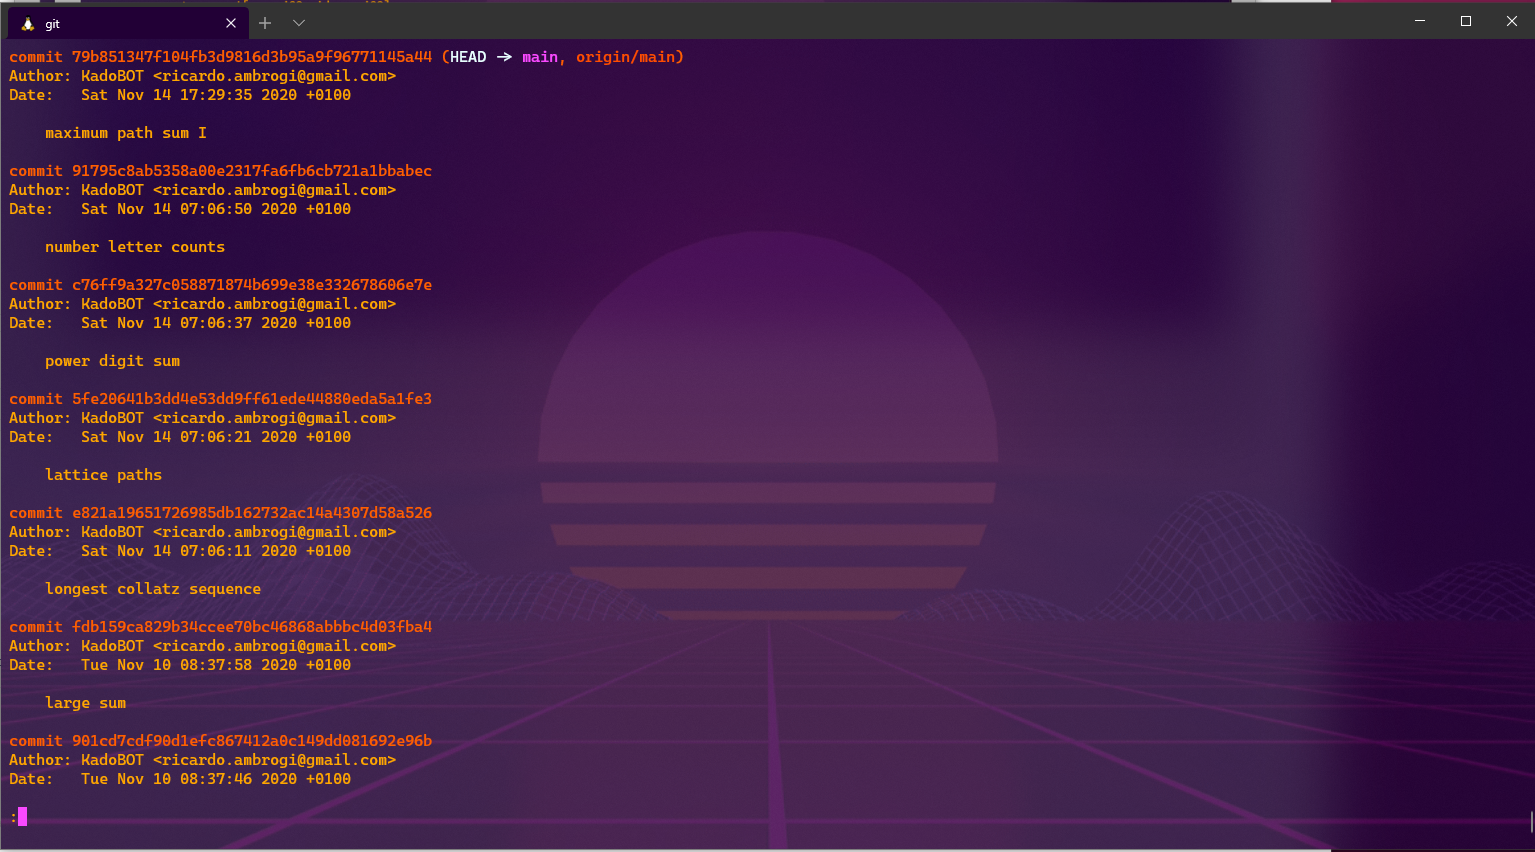Click the date Tue Nov 10 08:37:46 2020
The image size is (1535, 852).
tap(189, 779)
